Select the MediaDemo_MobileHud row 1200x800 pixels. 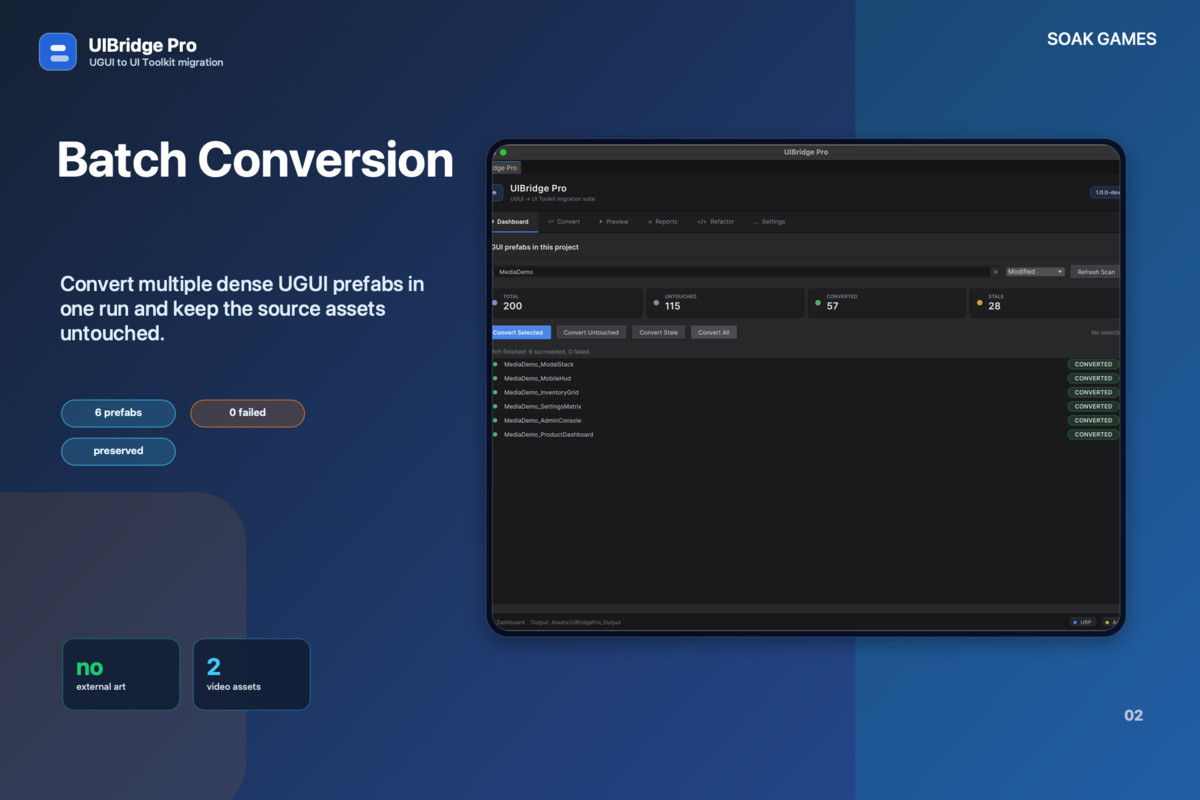tap(805, 378)
